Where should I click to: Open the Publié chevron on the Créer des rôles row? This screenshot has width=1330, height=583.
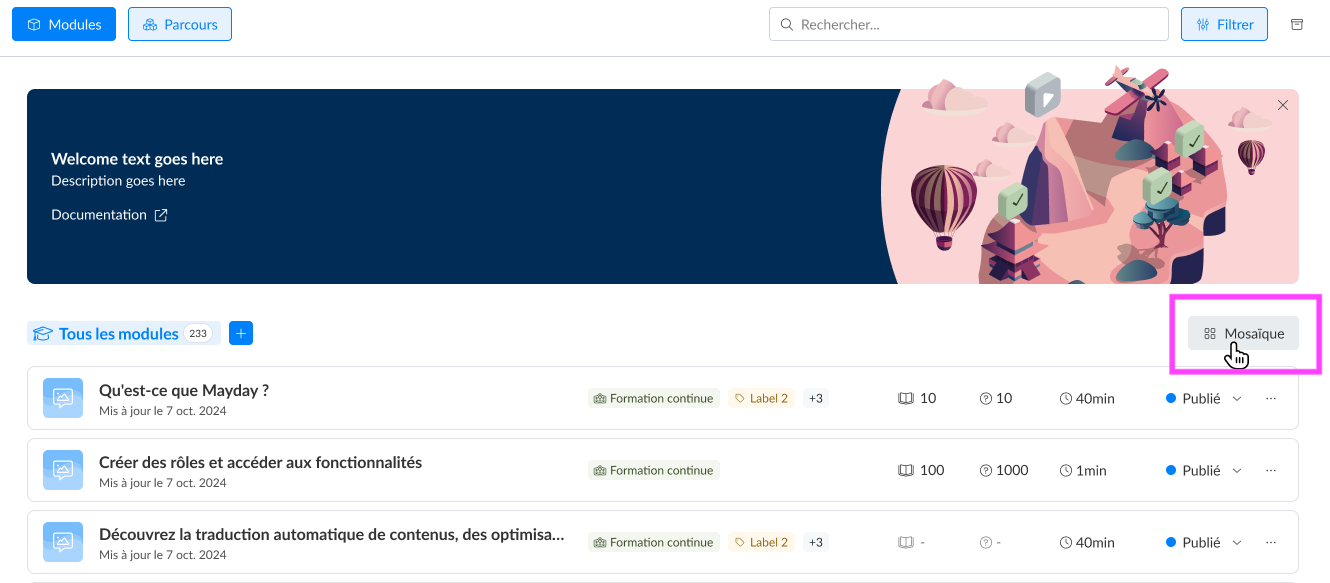tap(1237, 470)
